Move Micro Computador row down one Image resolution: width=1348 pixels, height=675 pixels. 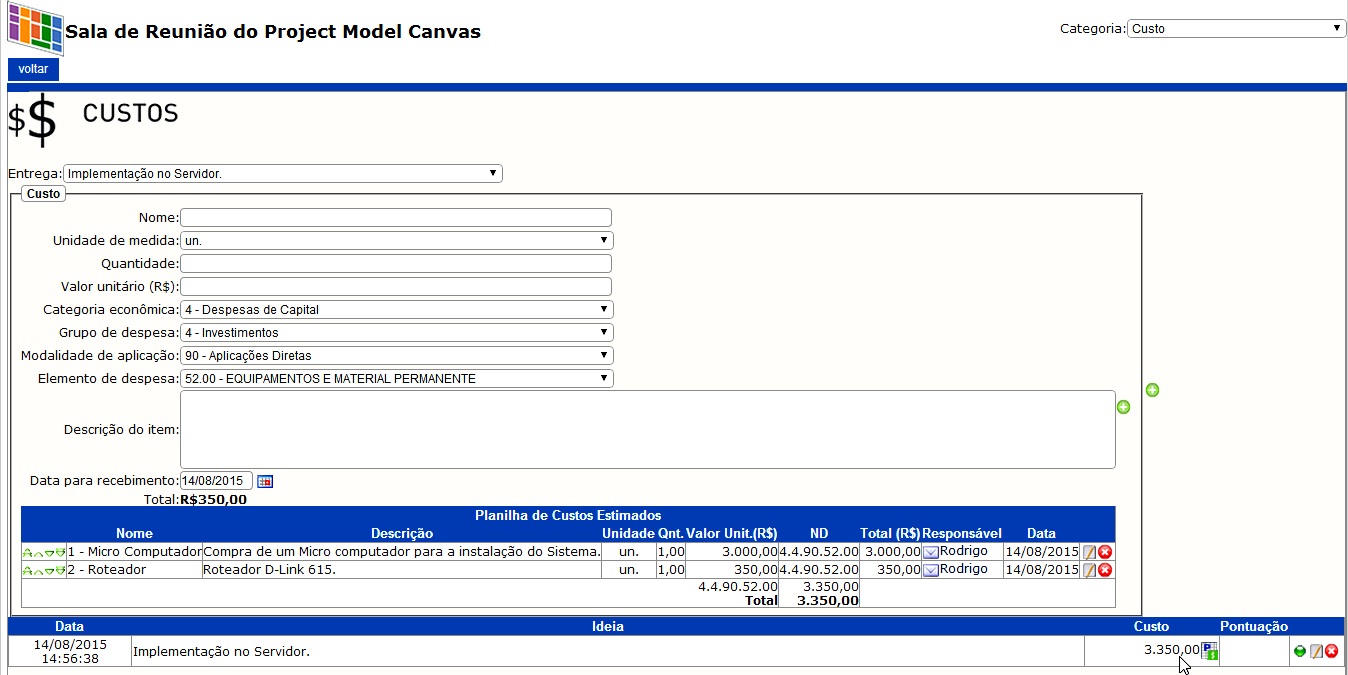(x=49, y=553)
